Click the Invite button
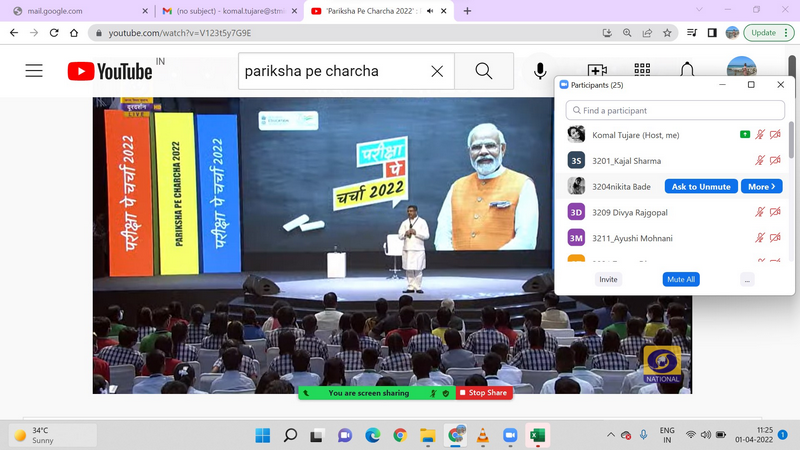 point(608,280)
